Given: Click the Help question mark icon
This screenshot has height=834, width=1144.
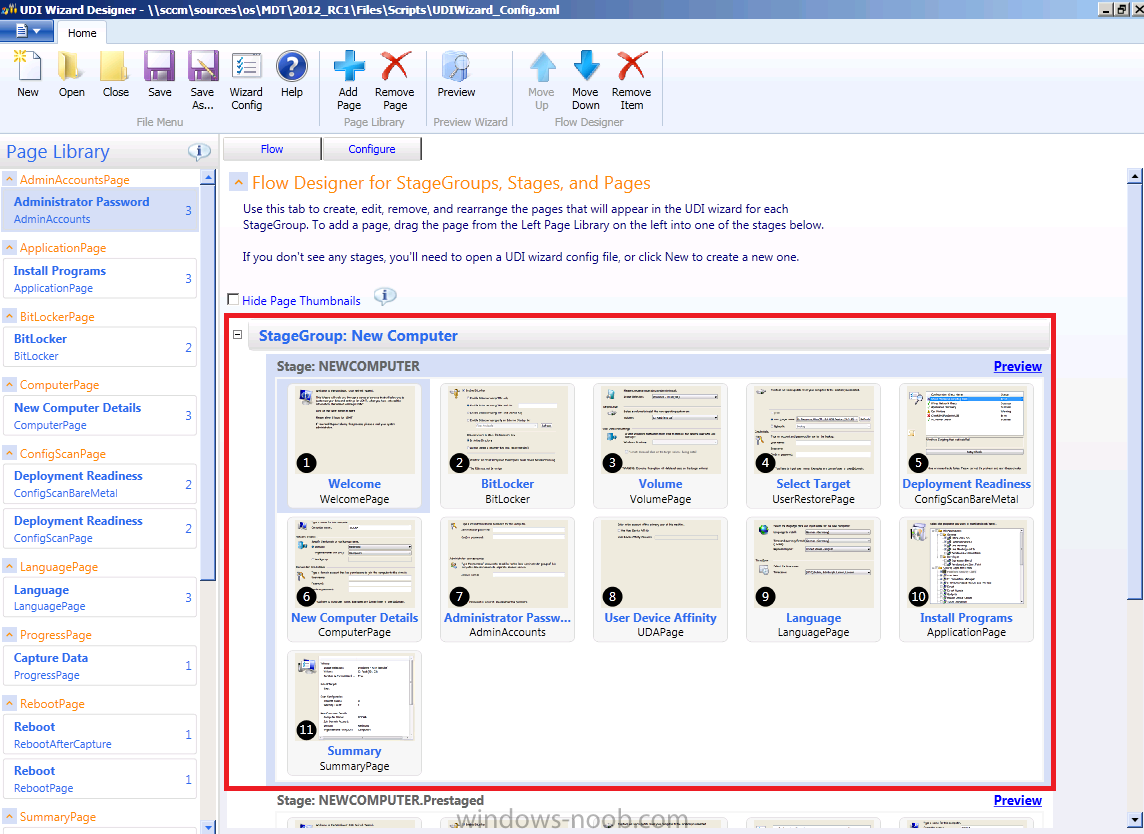Looking at the screenshot, I should (x=292, y=66).
